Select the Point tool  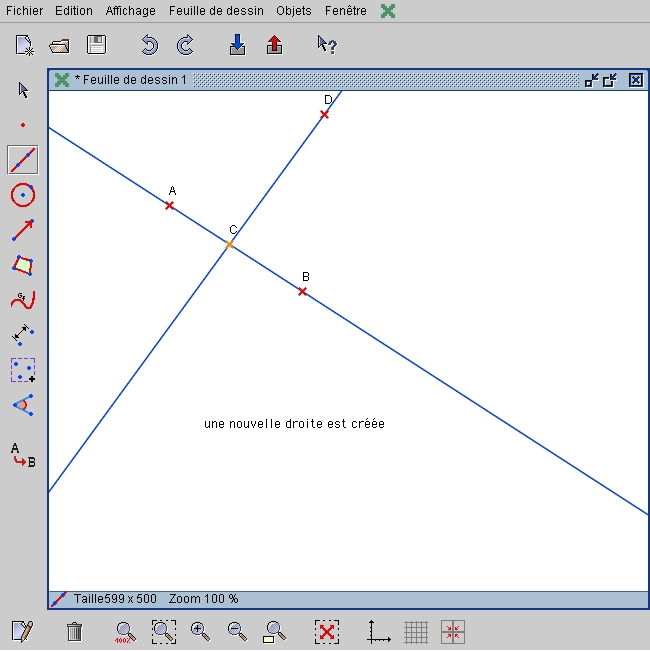(x=23, y=125)
